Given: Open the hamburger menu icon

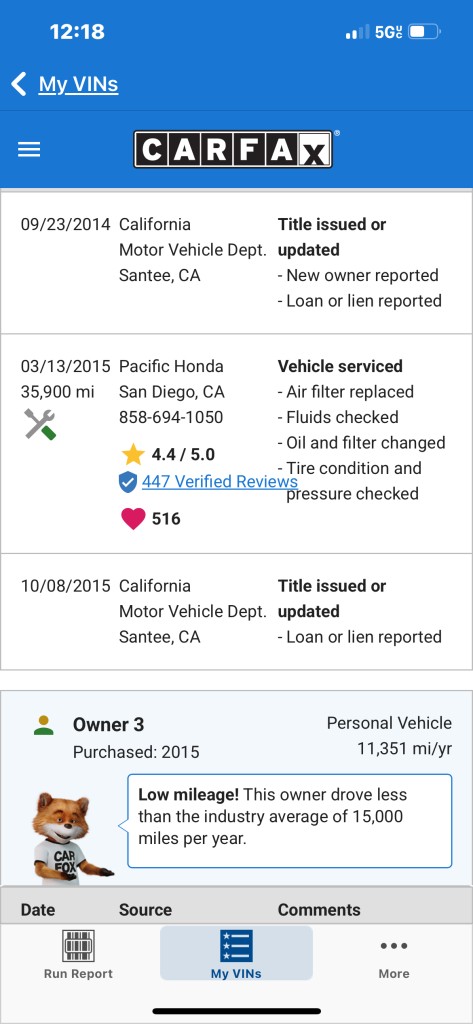Looking at the screenshot, I should [x=29, y=150].
